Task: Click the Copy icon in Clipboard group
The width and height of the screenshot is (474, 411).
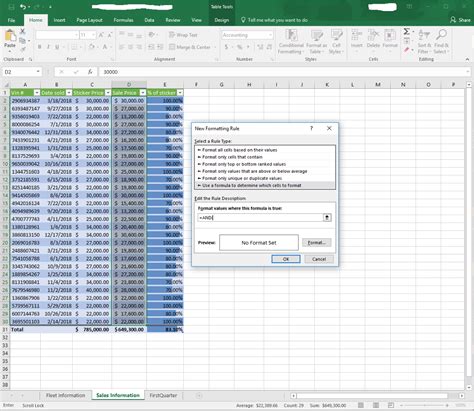Action: [x=23, y=41]
